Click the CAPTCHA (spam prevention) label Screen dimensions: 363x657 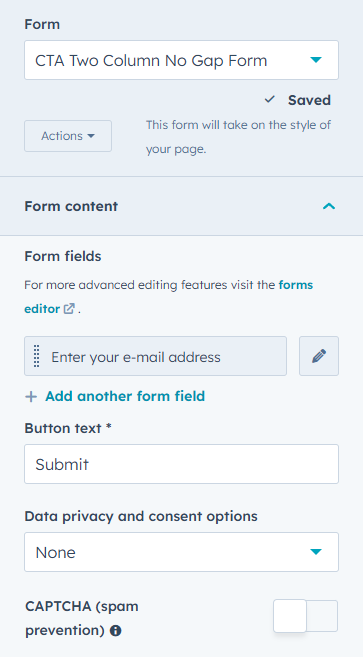point(82,618)
